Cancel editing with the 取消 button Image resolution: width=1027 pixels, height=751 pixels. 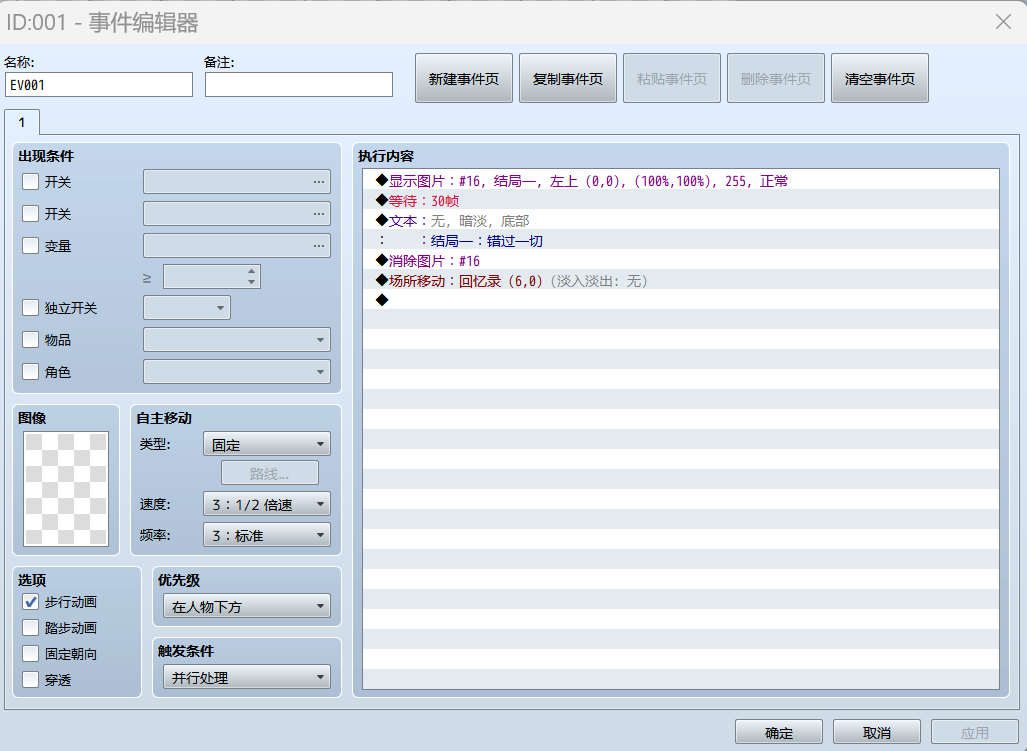pos(876,733)
